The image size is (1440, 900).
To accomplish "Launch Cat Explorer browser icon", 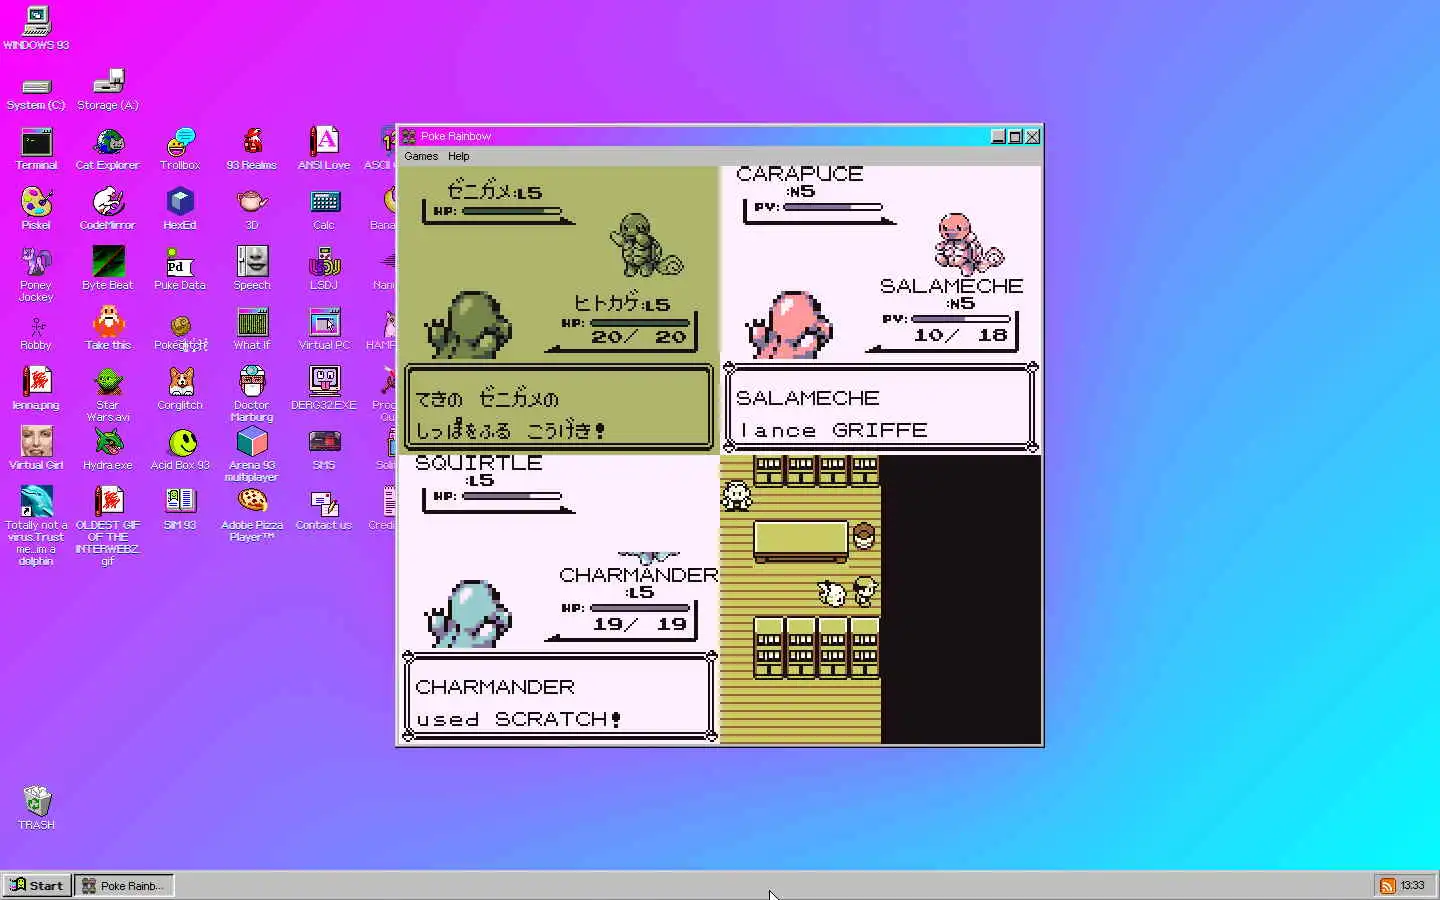I will [108, 149].
